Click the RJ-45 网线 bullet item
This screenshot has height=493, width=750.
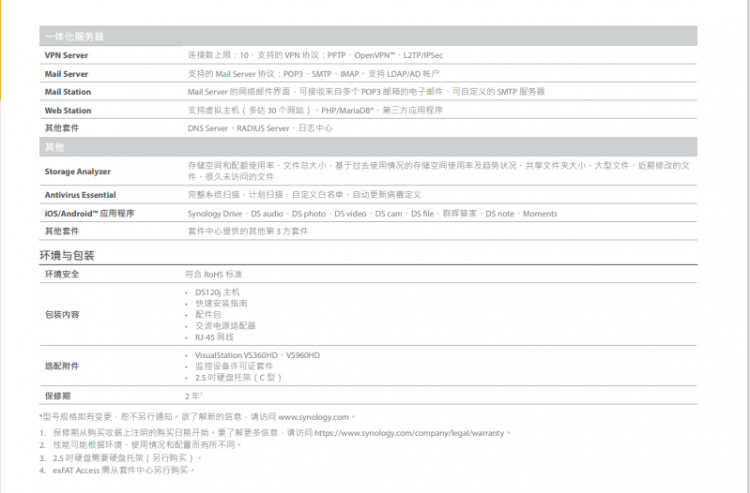click(x=215, y=337)
